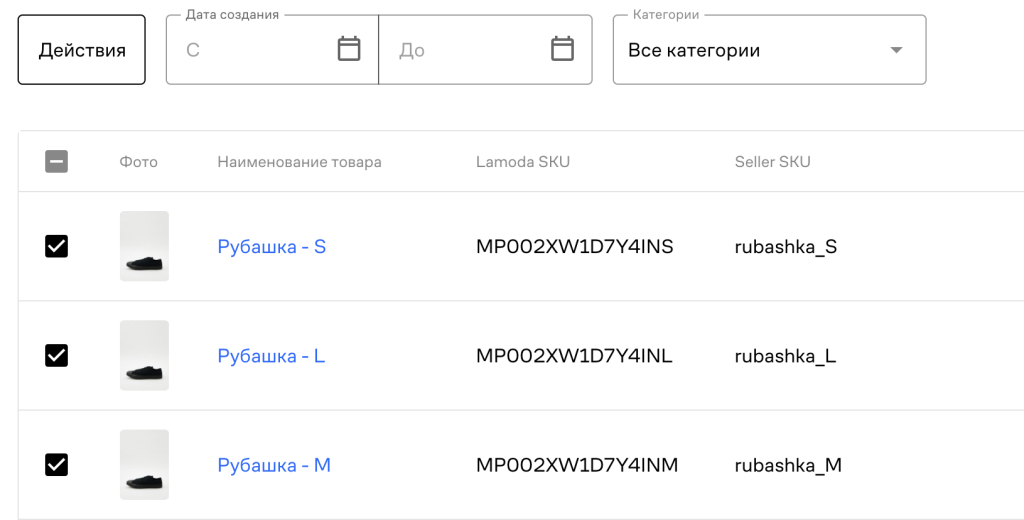Click the Наименование товара column header
Screen dimensions: 1024x520
click(x=299, y=162)
